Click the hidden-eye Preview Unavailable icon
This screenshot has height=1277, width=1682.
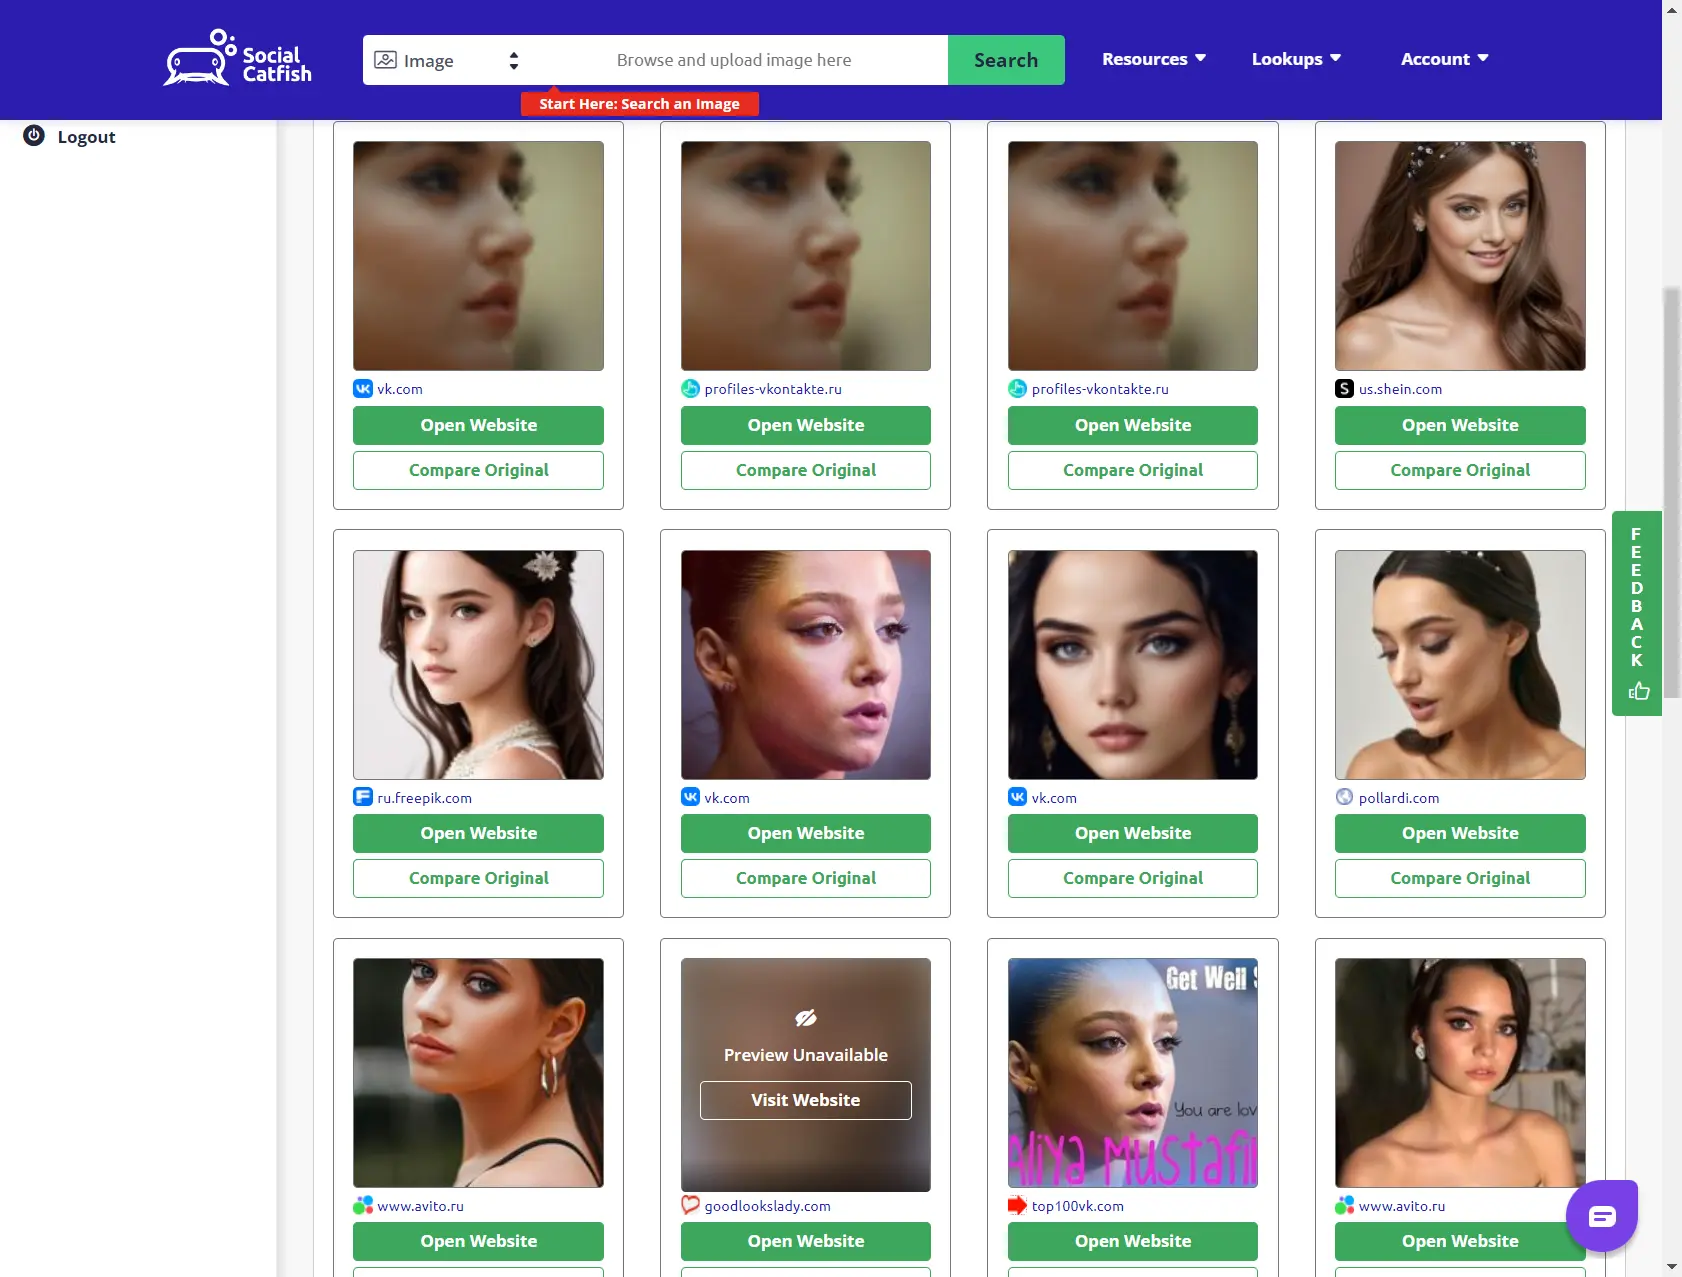coord(806,1018)
